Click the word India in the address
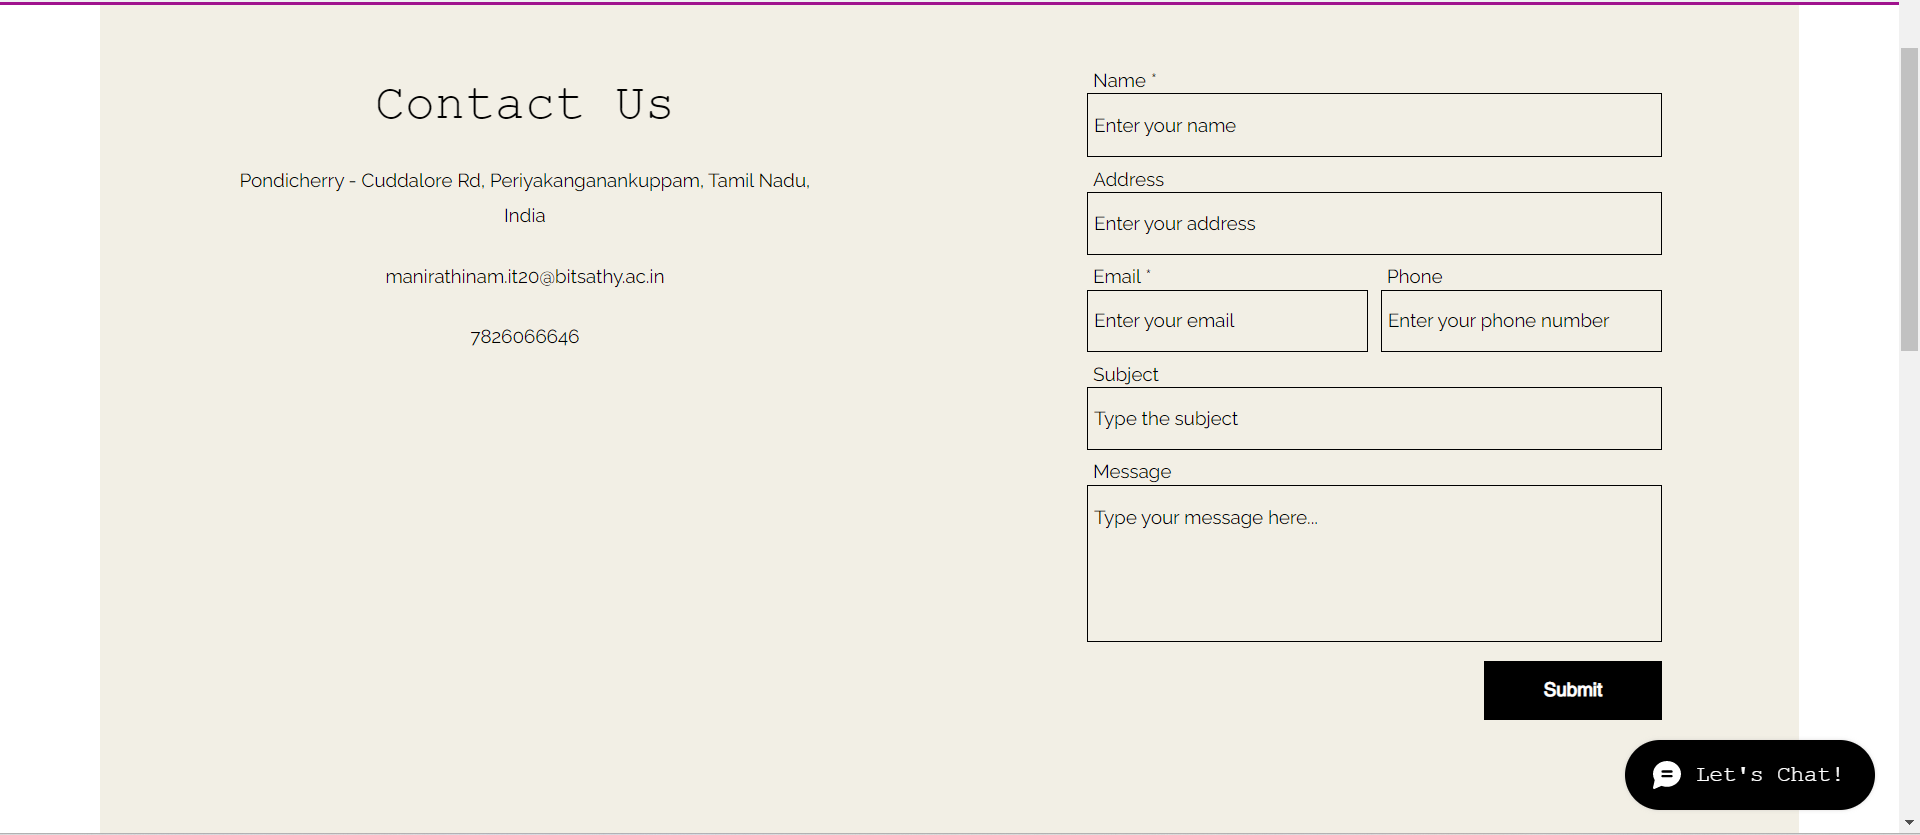Viewport: 1920px width, 835px height. (x=525, y=216)
